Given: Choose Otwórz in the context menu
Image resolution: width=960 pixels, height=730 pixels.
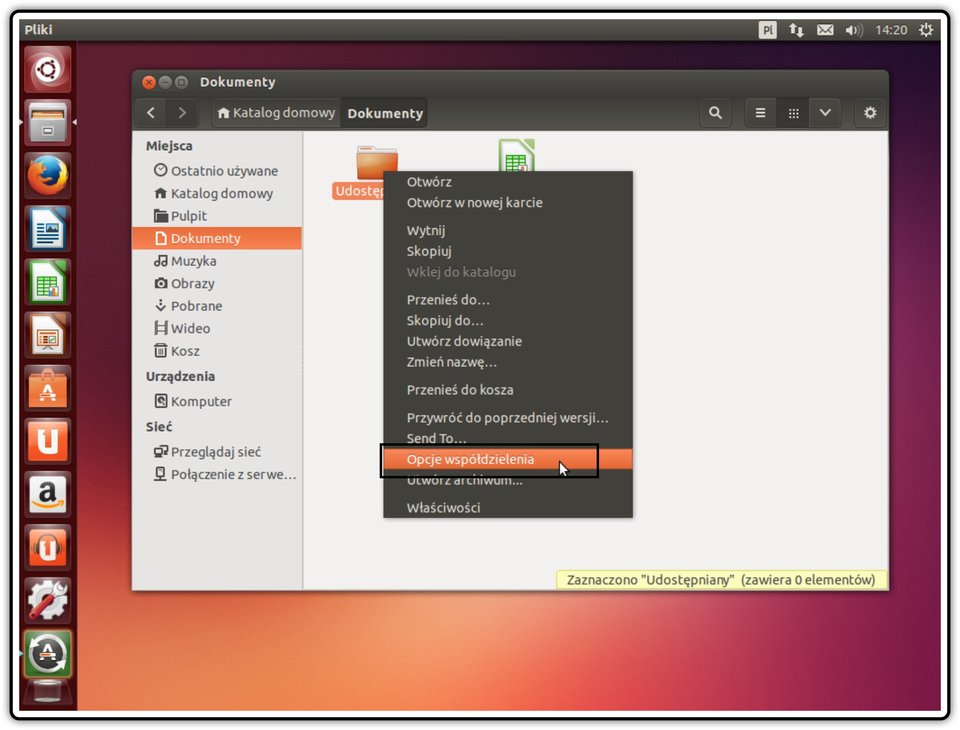Looking at the screenshot, I should point(508,182).
